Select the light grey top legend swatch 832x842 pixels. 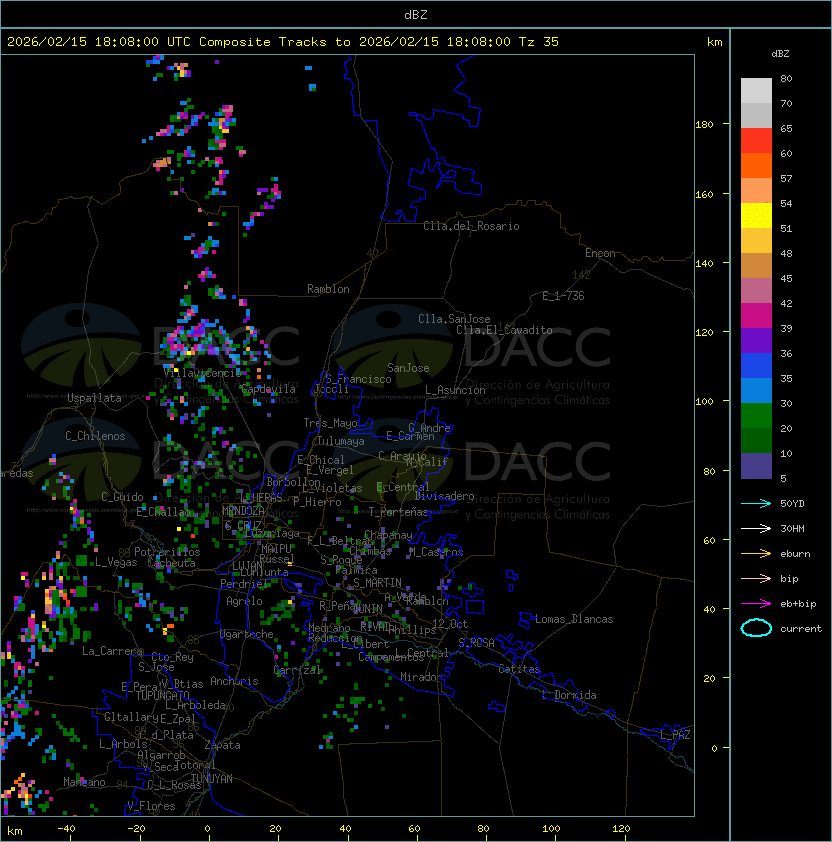756,90
